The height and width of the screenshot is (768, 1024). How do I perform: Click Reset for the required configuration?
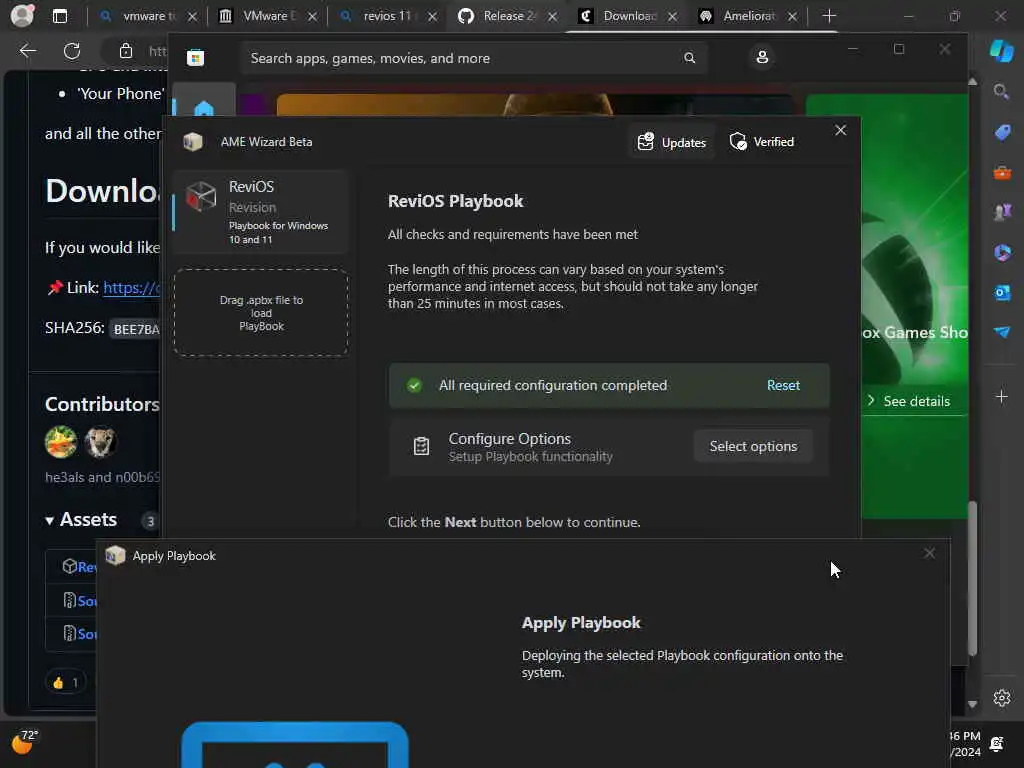tap(783, 385)
